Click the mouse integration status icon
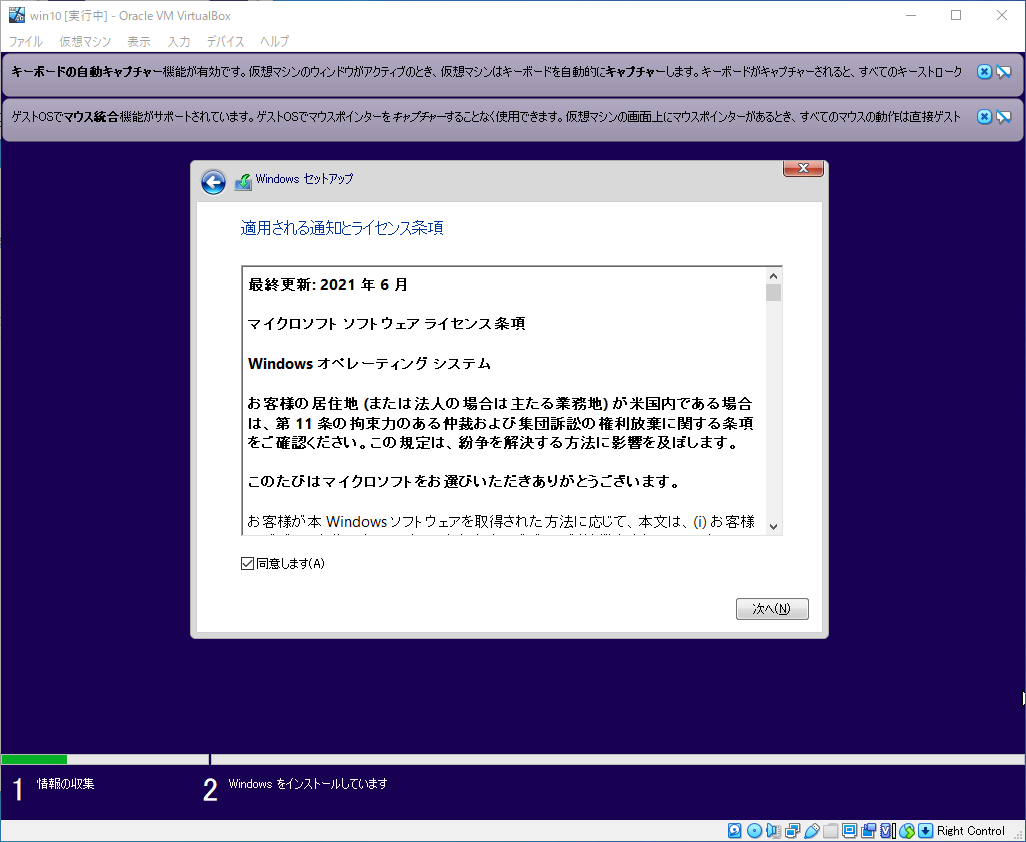Viewport: 1026px width, 842px height. pos(906,831)
